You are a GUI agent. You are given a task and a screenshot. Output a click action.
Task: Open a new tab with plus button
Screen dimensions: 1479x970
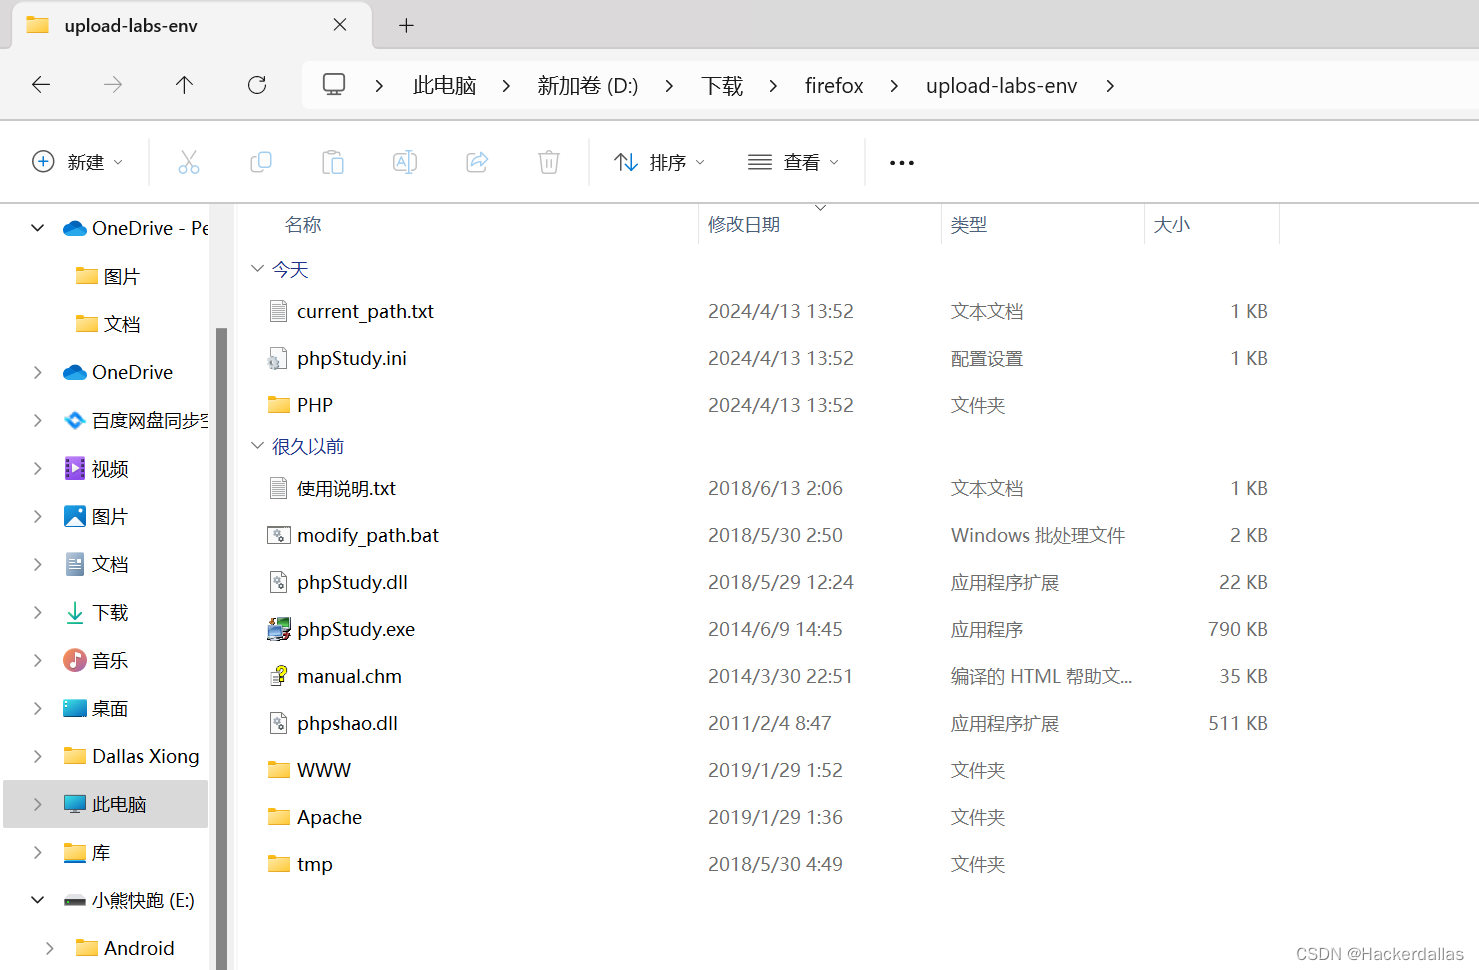tap(406, 25)
